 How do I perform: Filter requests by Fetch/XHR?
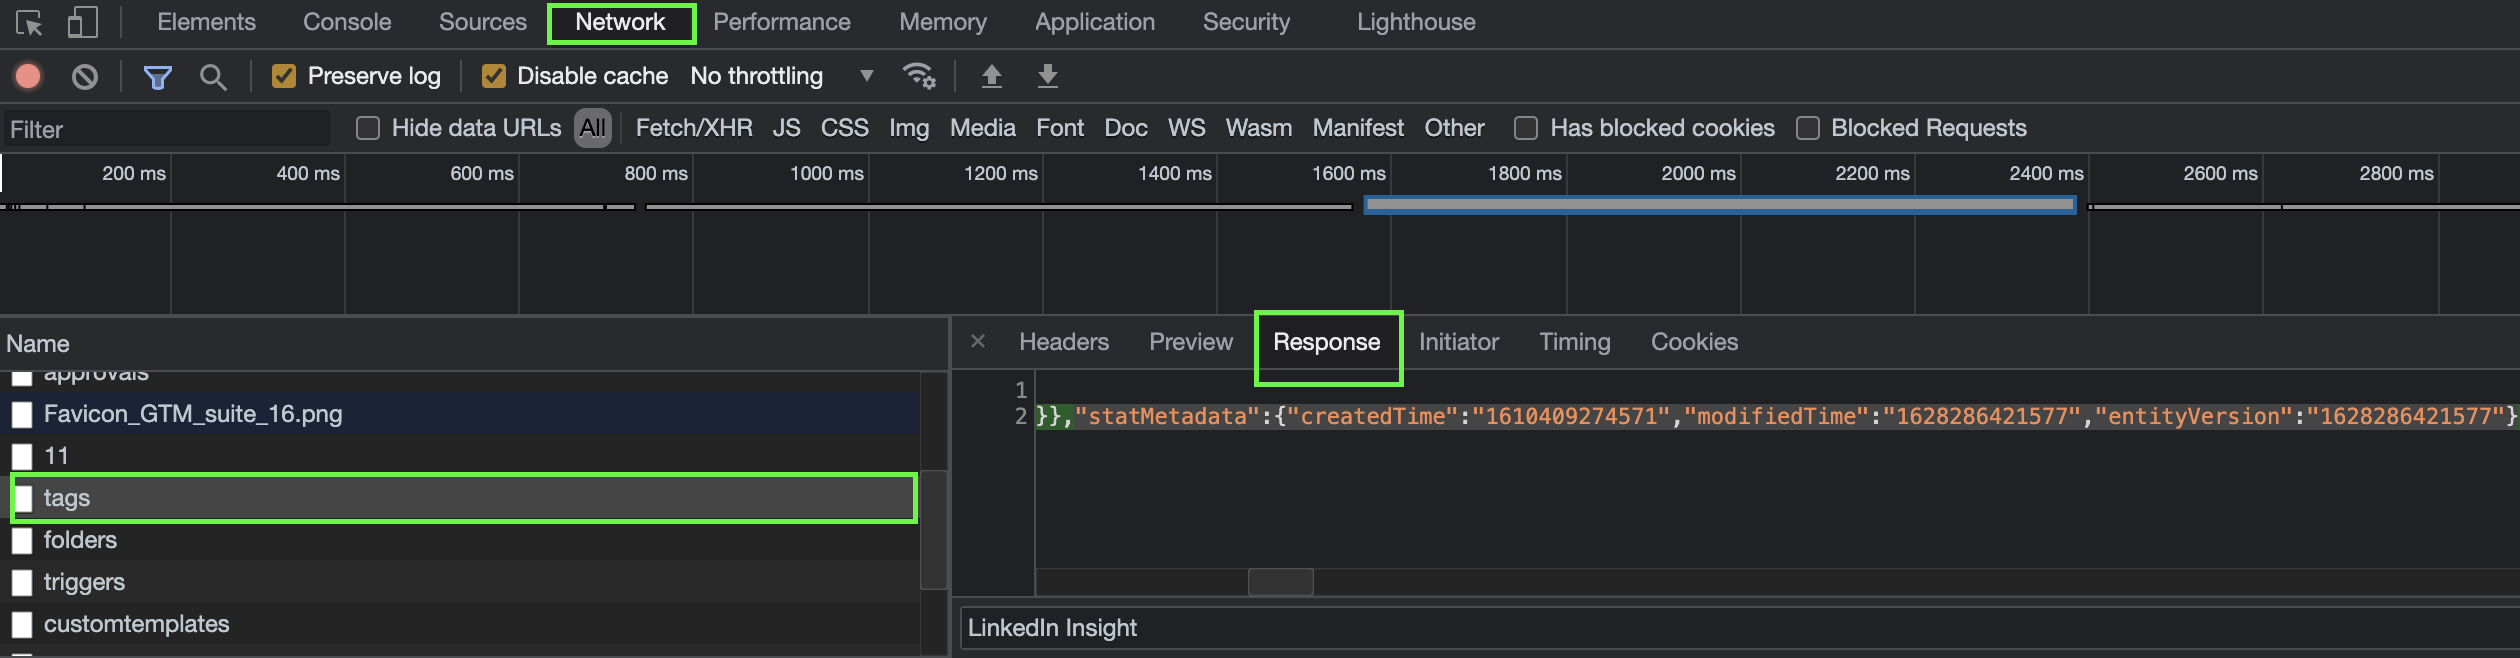[694, 128]
